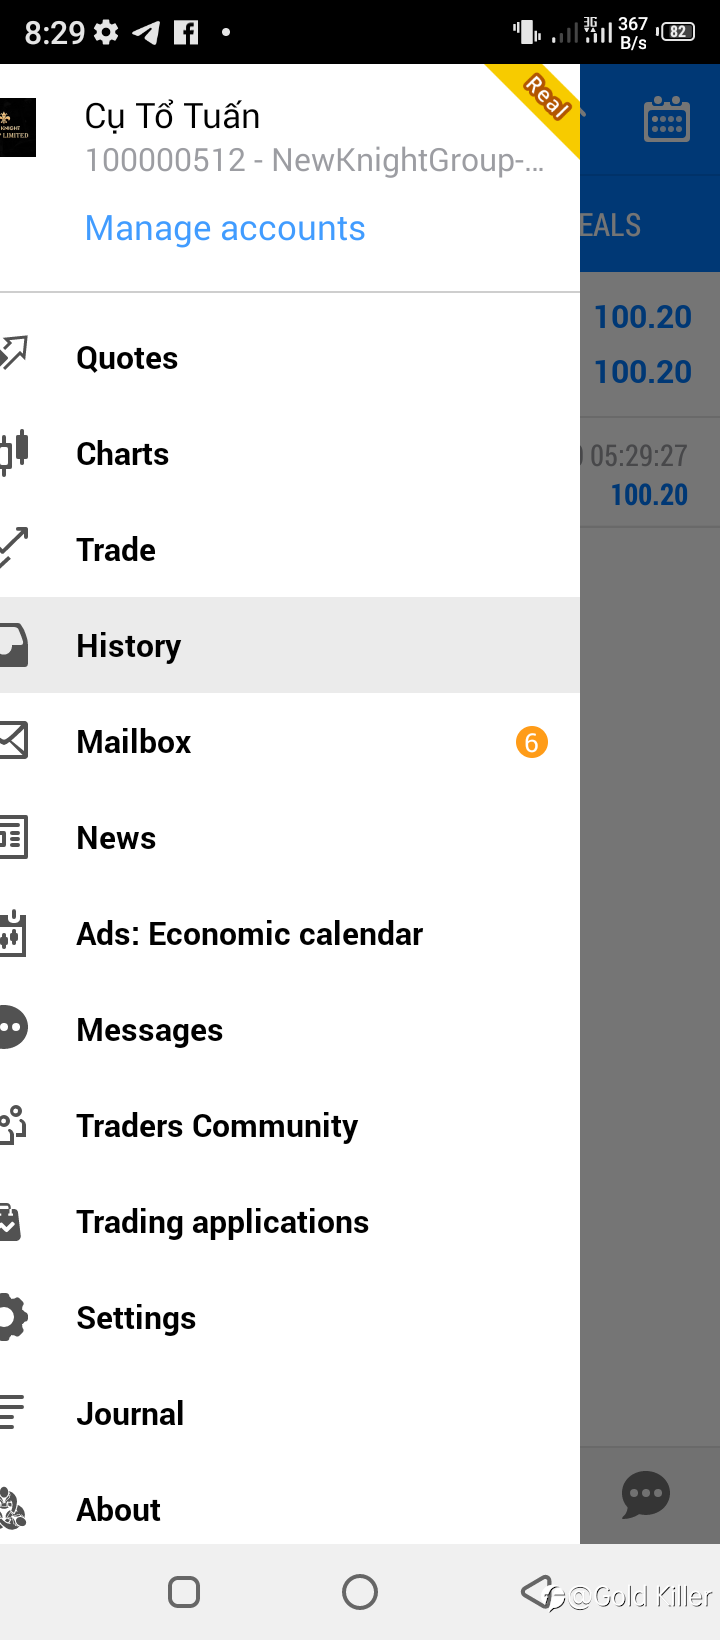Tap the Settings gear icon

point(14,1317)
